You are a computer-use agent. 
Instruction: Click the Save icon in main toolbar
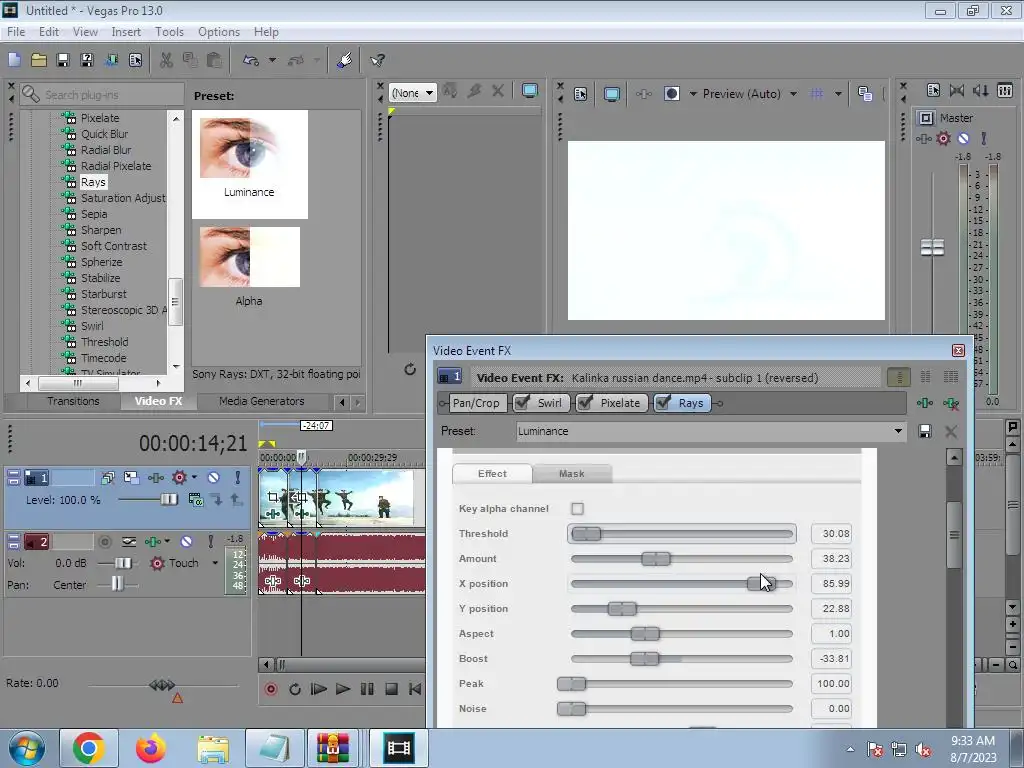click(x=63, y=60)
